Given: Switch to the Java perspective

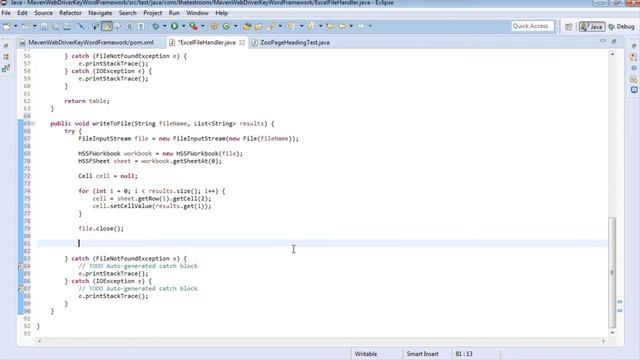Looking at the screenshot, I should tap(592, 27).
